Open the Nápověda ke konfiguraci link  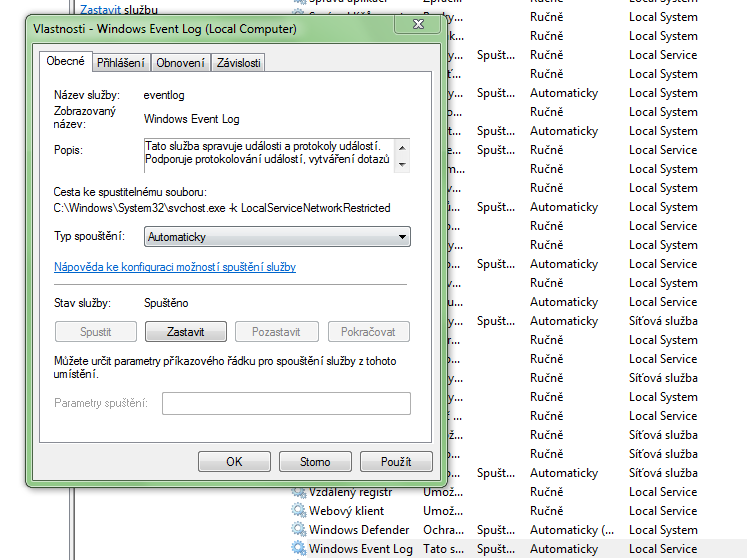click(x=175, y=267)
